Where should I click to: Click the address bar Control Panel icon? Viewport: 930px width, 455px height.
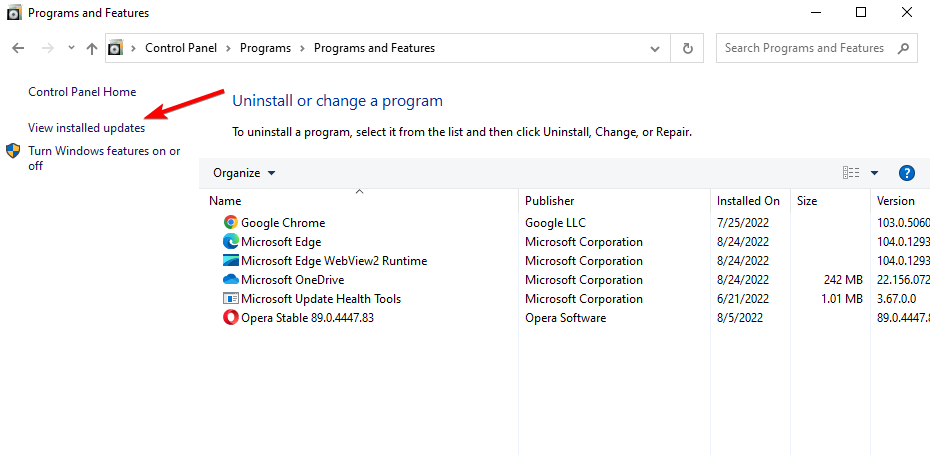click(x=116, y=48)
